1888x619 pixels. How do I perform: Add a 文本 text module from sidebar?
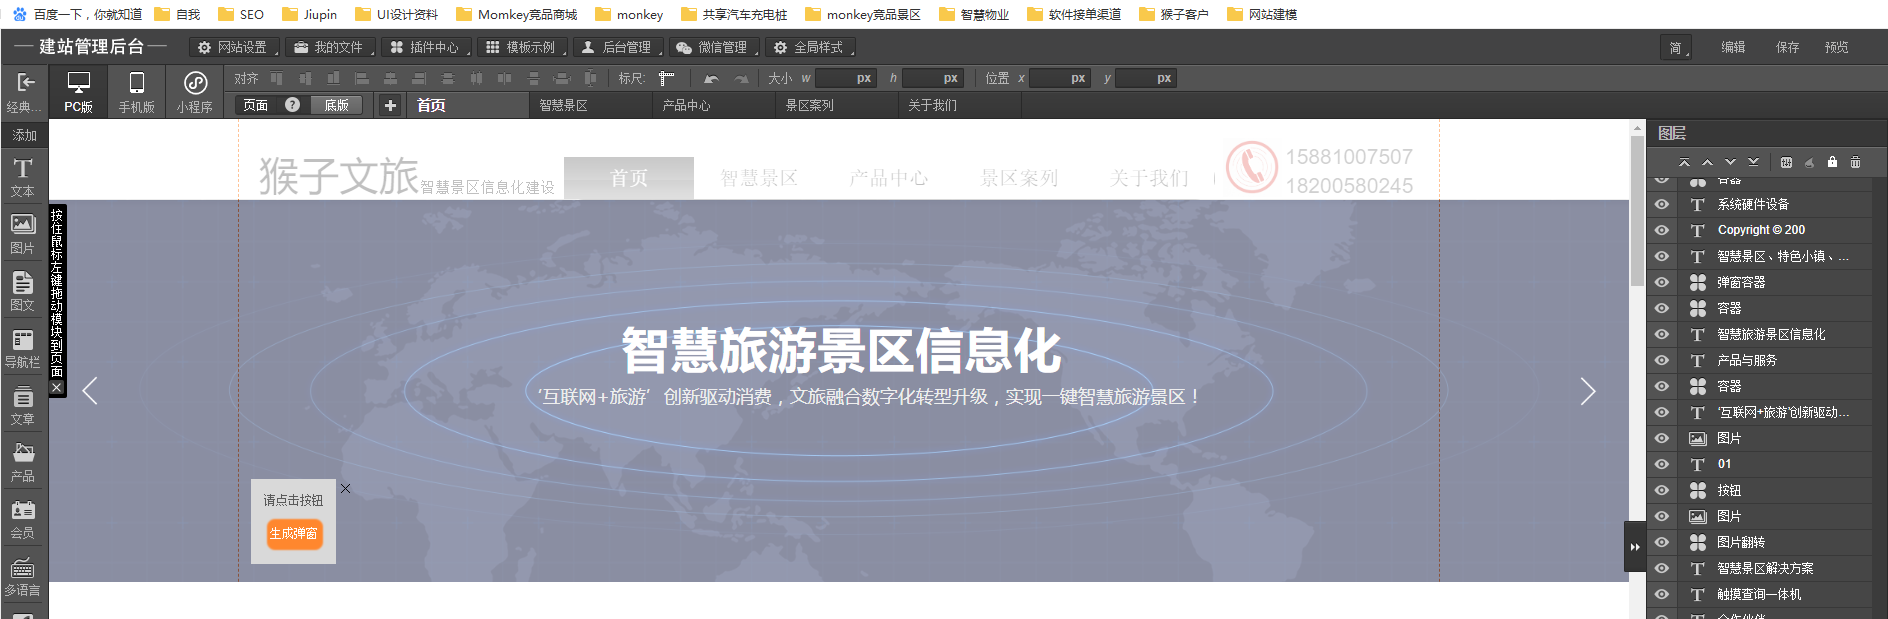tap(23, 176)
